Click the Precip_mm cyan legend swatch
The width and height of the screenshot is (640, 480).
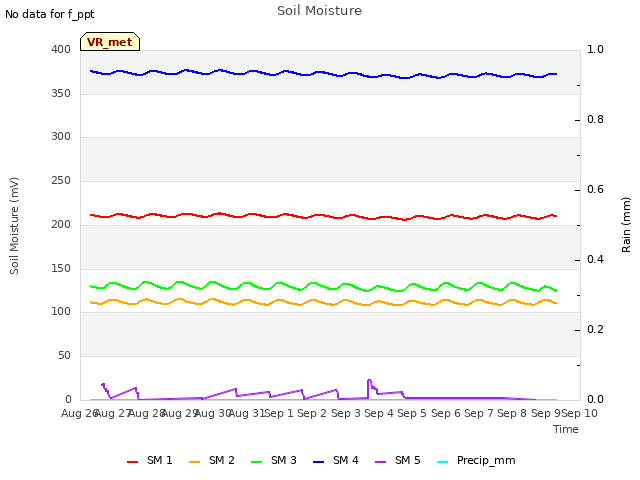click(442, 462)
